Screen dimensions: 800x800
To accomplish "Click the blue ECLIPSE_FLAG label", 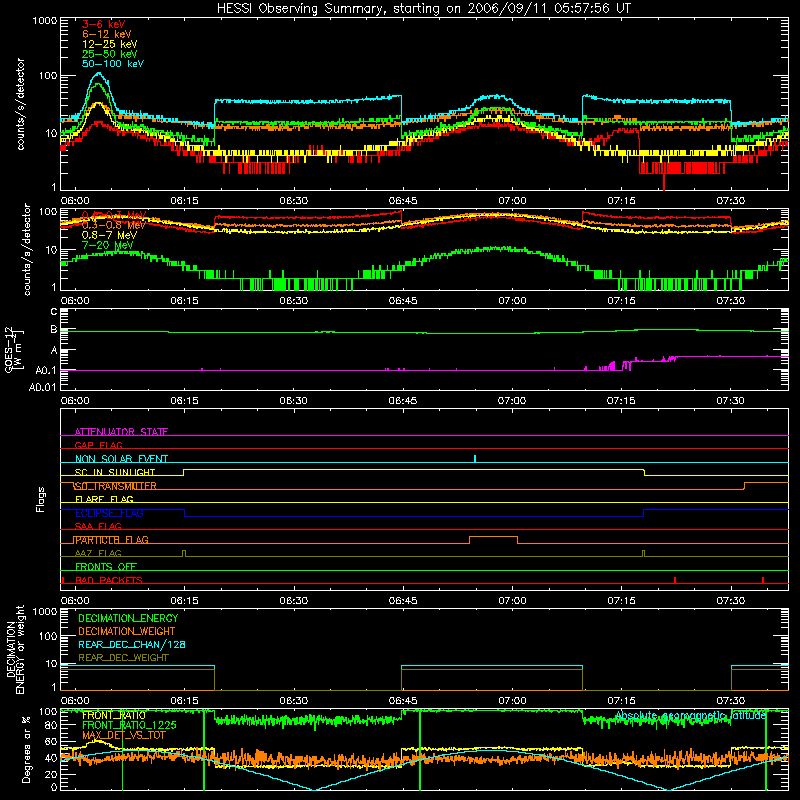I will (x=109, y=513).
